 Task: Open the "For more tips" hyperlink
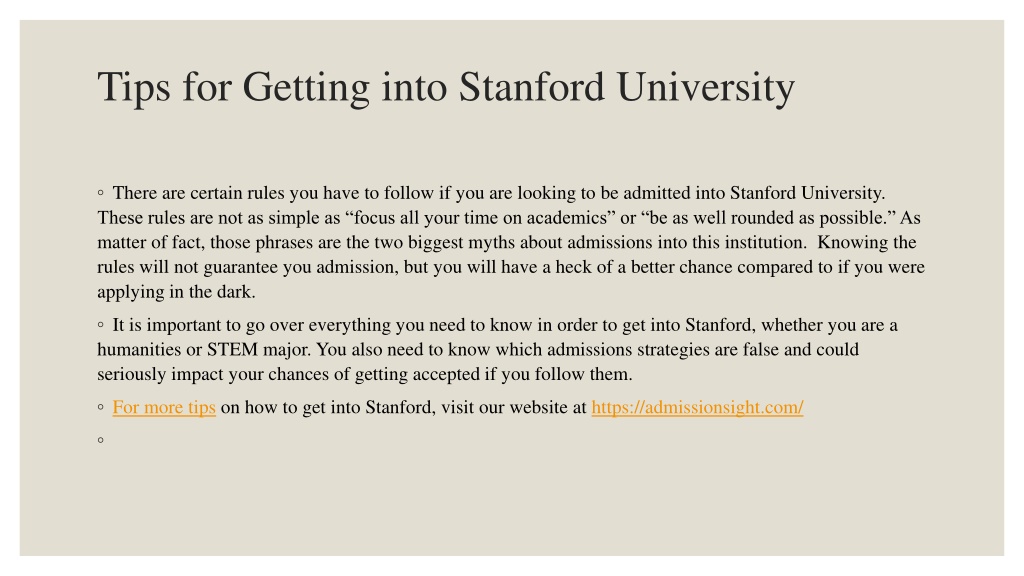(164, 408)
